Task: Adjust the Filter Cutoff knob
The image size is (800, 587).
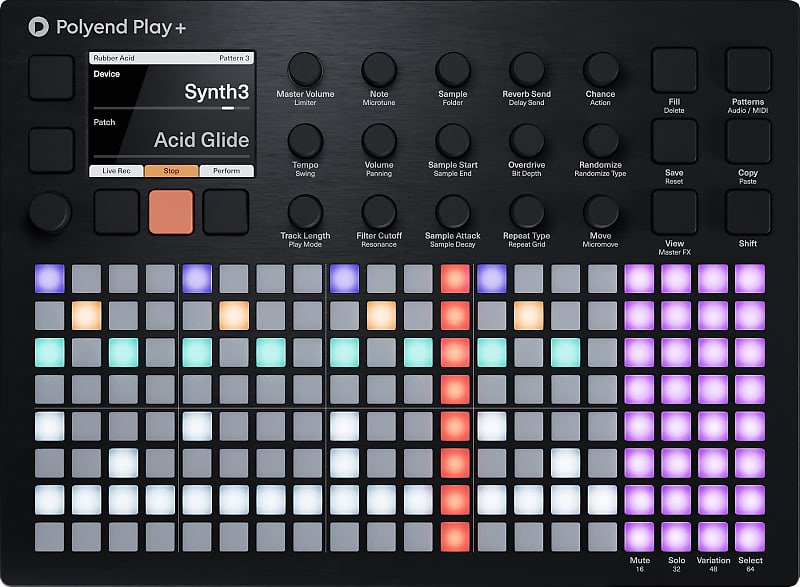Action: coord(379,210)
